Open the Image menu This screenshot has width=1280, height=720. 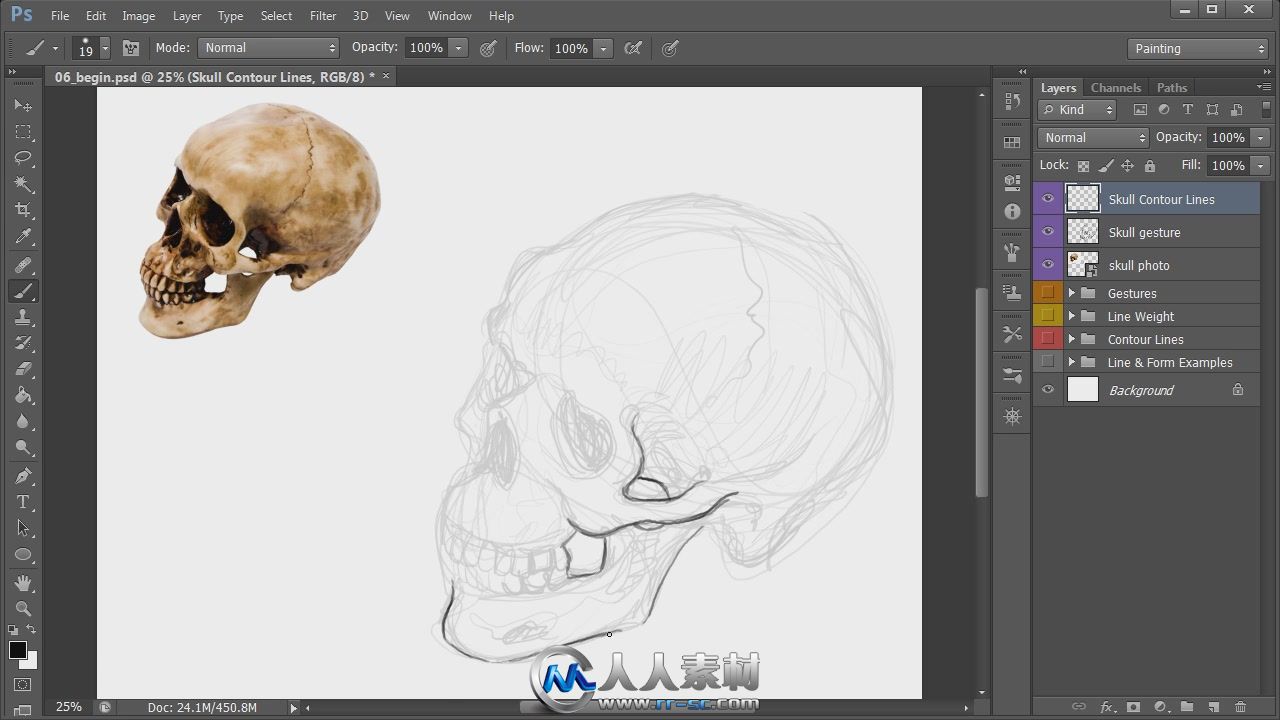[x=138, y=16]
